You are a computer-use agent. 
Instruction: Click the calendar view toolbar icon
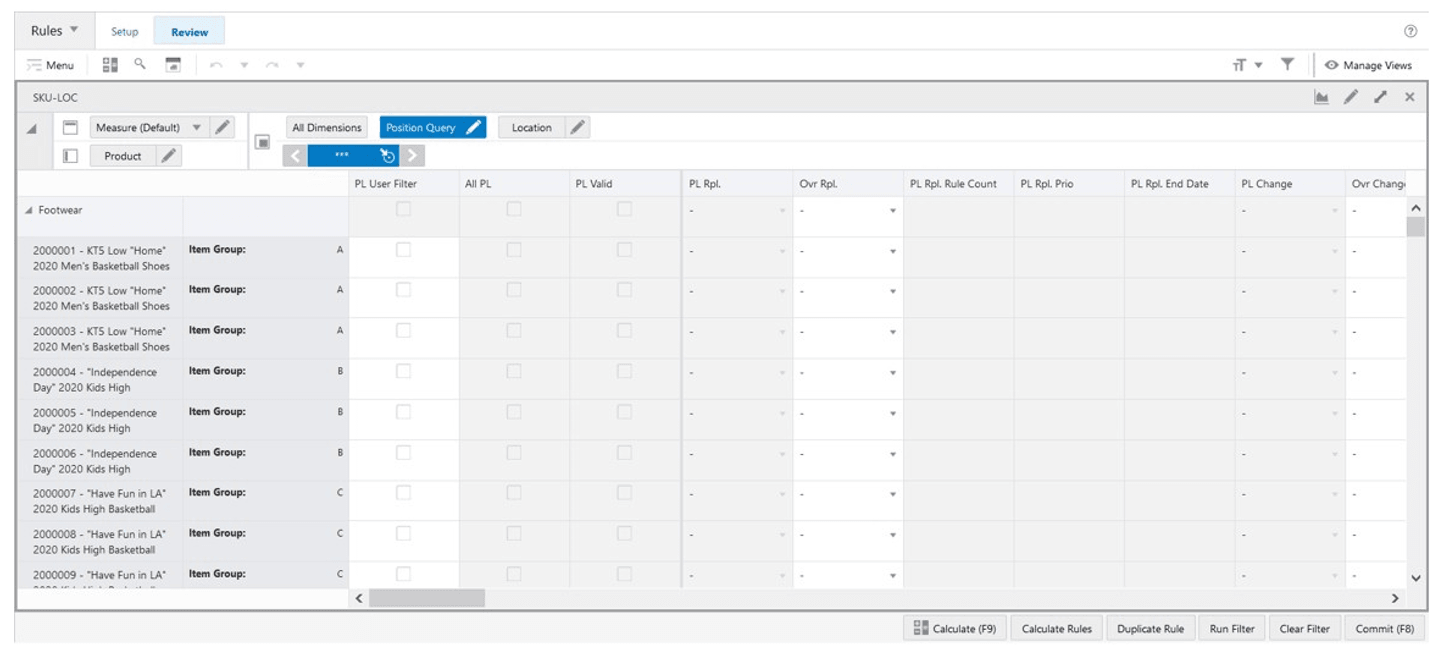[x=173, y=64]
